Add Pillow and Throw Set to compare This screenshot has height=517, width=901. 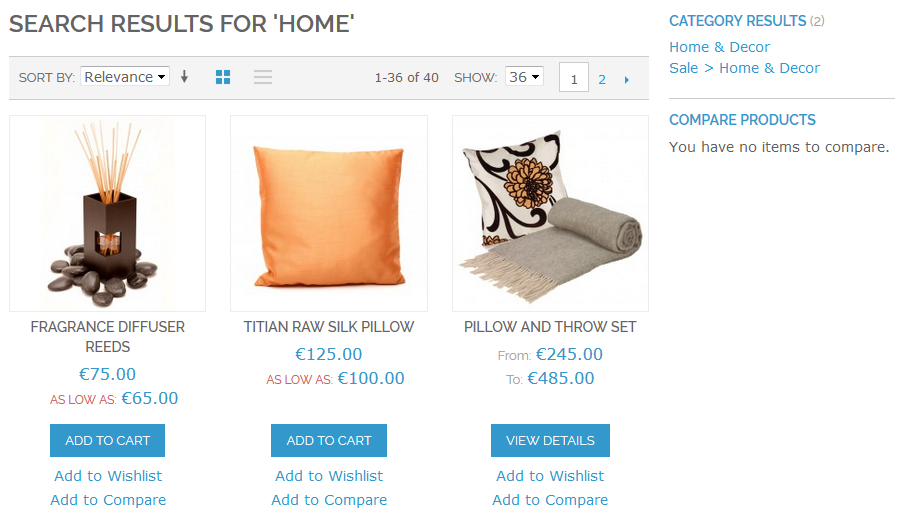(550, 500)
